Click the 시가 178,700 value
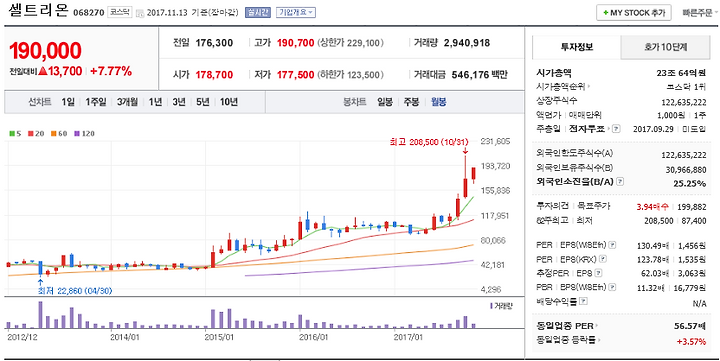 coord(214,74)
